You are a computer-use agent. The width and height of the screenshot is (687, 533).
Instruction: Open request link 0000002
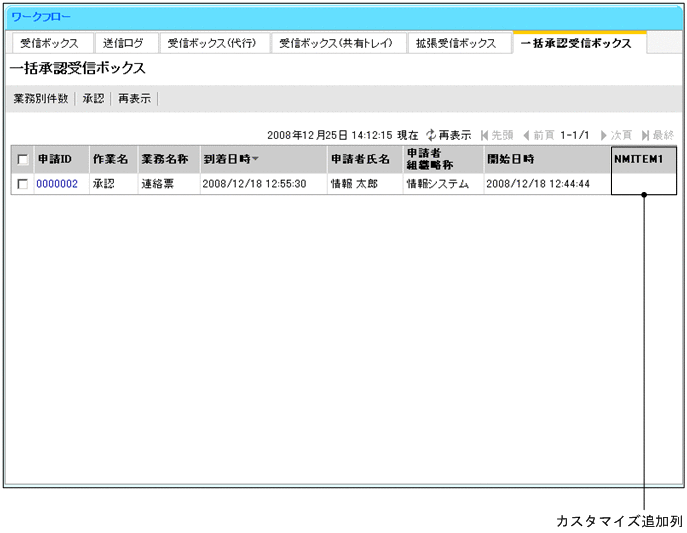pos(57,184)
